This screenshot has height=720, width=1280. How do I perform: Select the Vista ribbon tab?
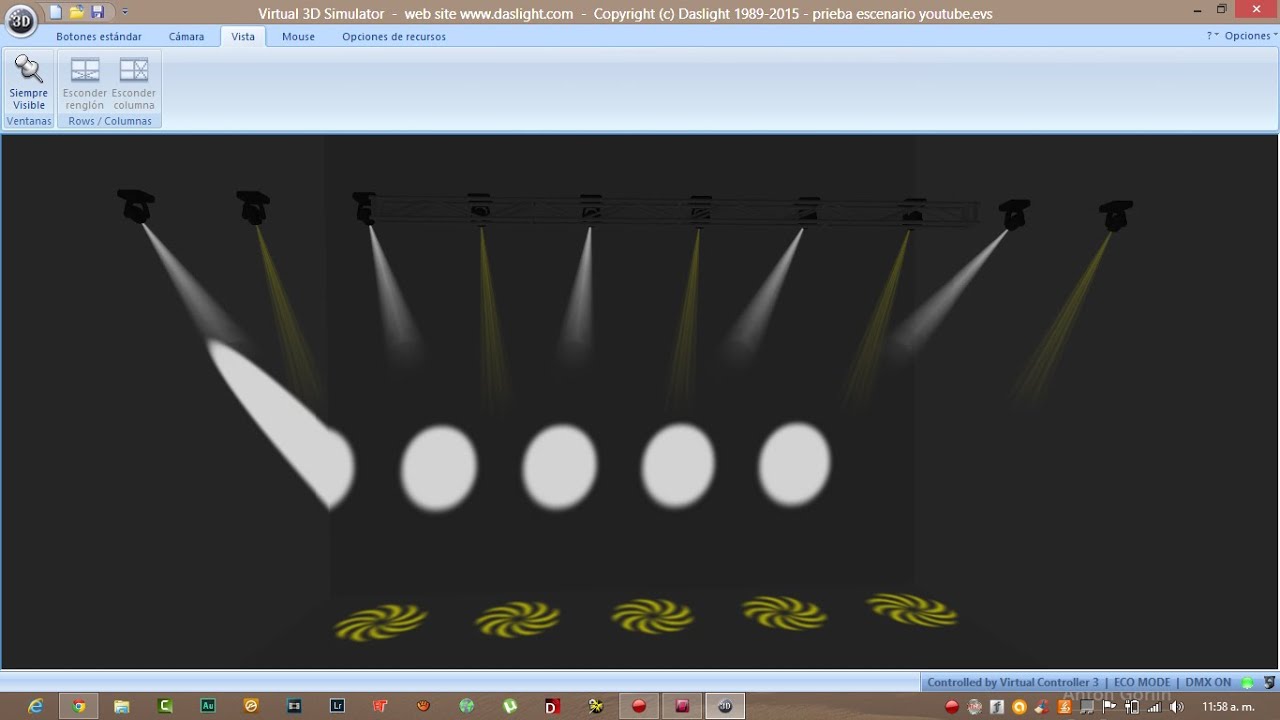click(x=243, y=36)
